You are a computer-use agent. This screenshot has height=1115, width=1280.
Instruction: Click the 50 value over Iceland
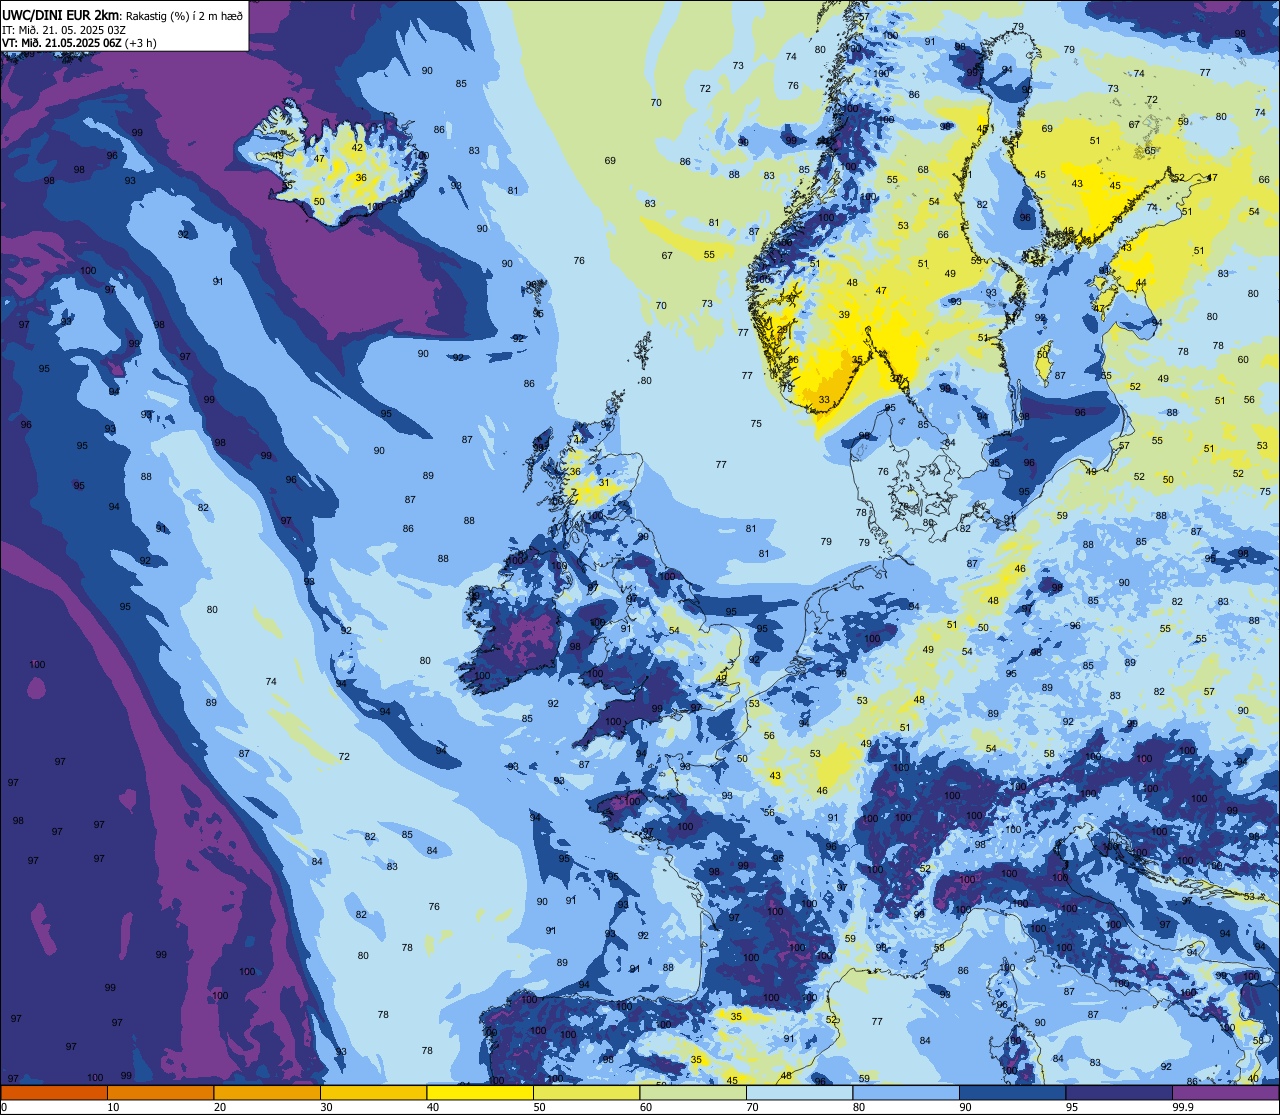[319, 202]
